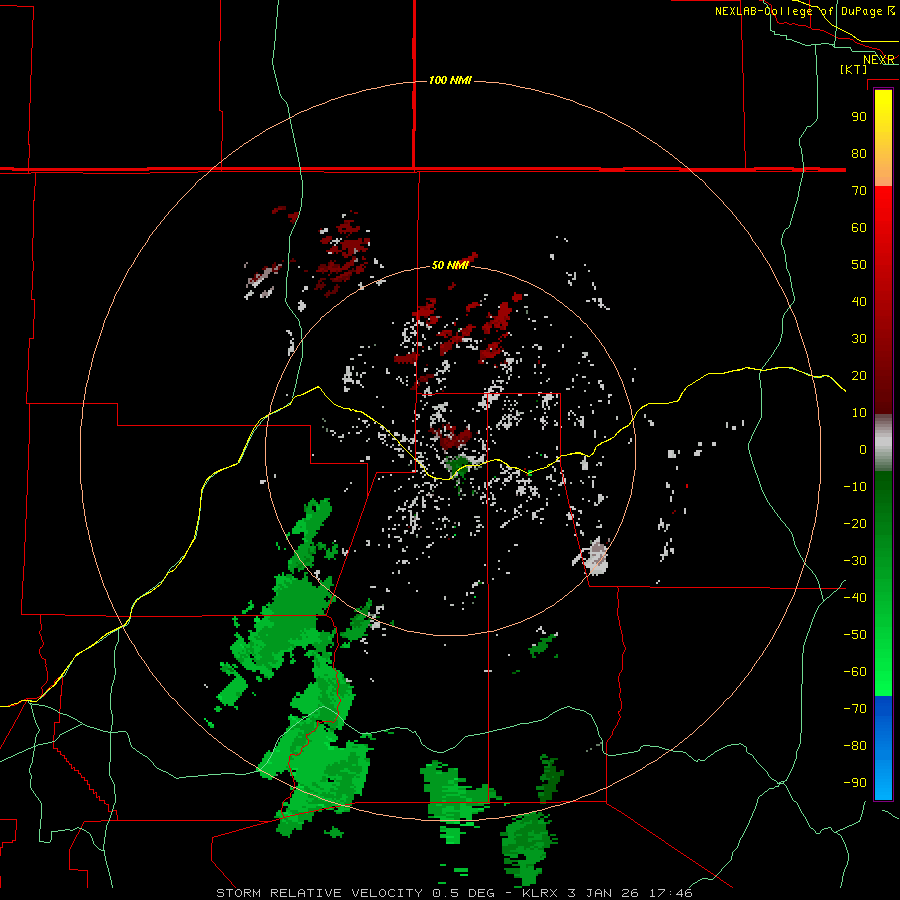Click the -20 scale value
900x900 pixels.
tap(855, 523)
